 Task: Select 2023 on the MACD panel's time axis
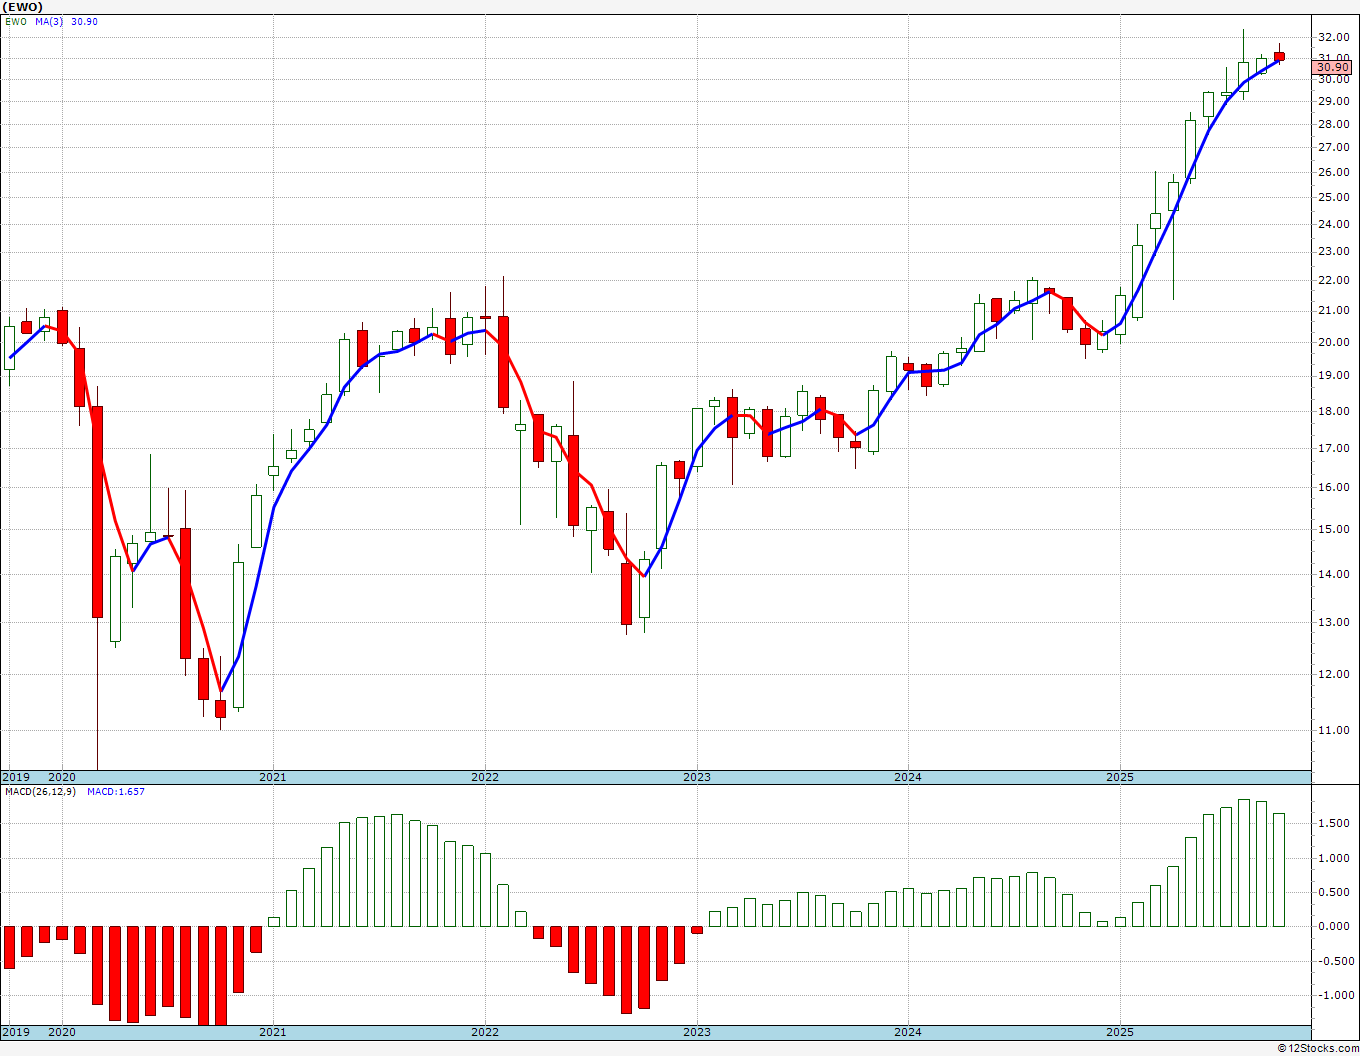click(x=697, y=1032)
